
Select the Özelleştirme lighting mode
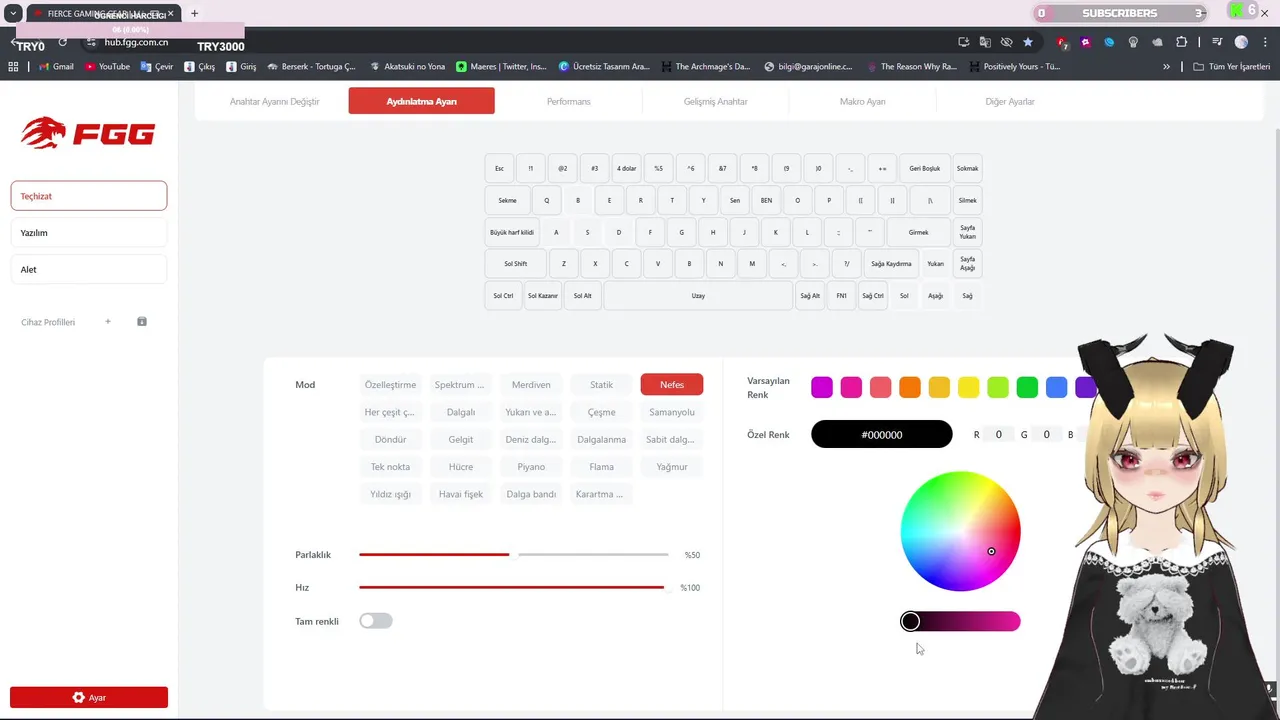390,385
